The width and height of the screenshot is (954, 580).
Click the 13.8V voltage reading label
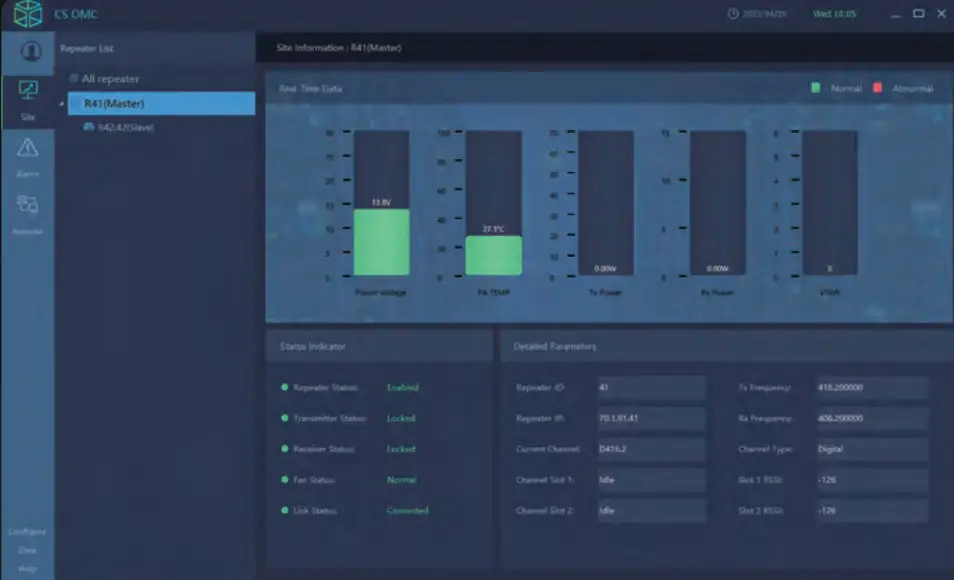(x=381, y=202)
